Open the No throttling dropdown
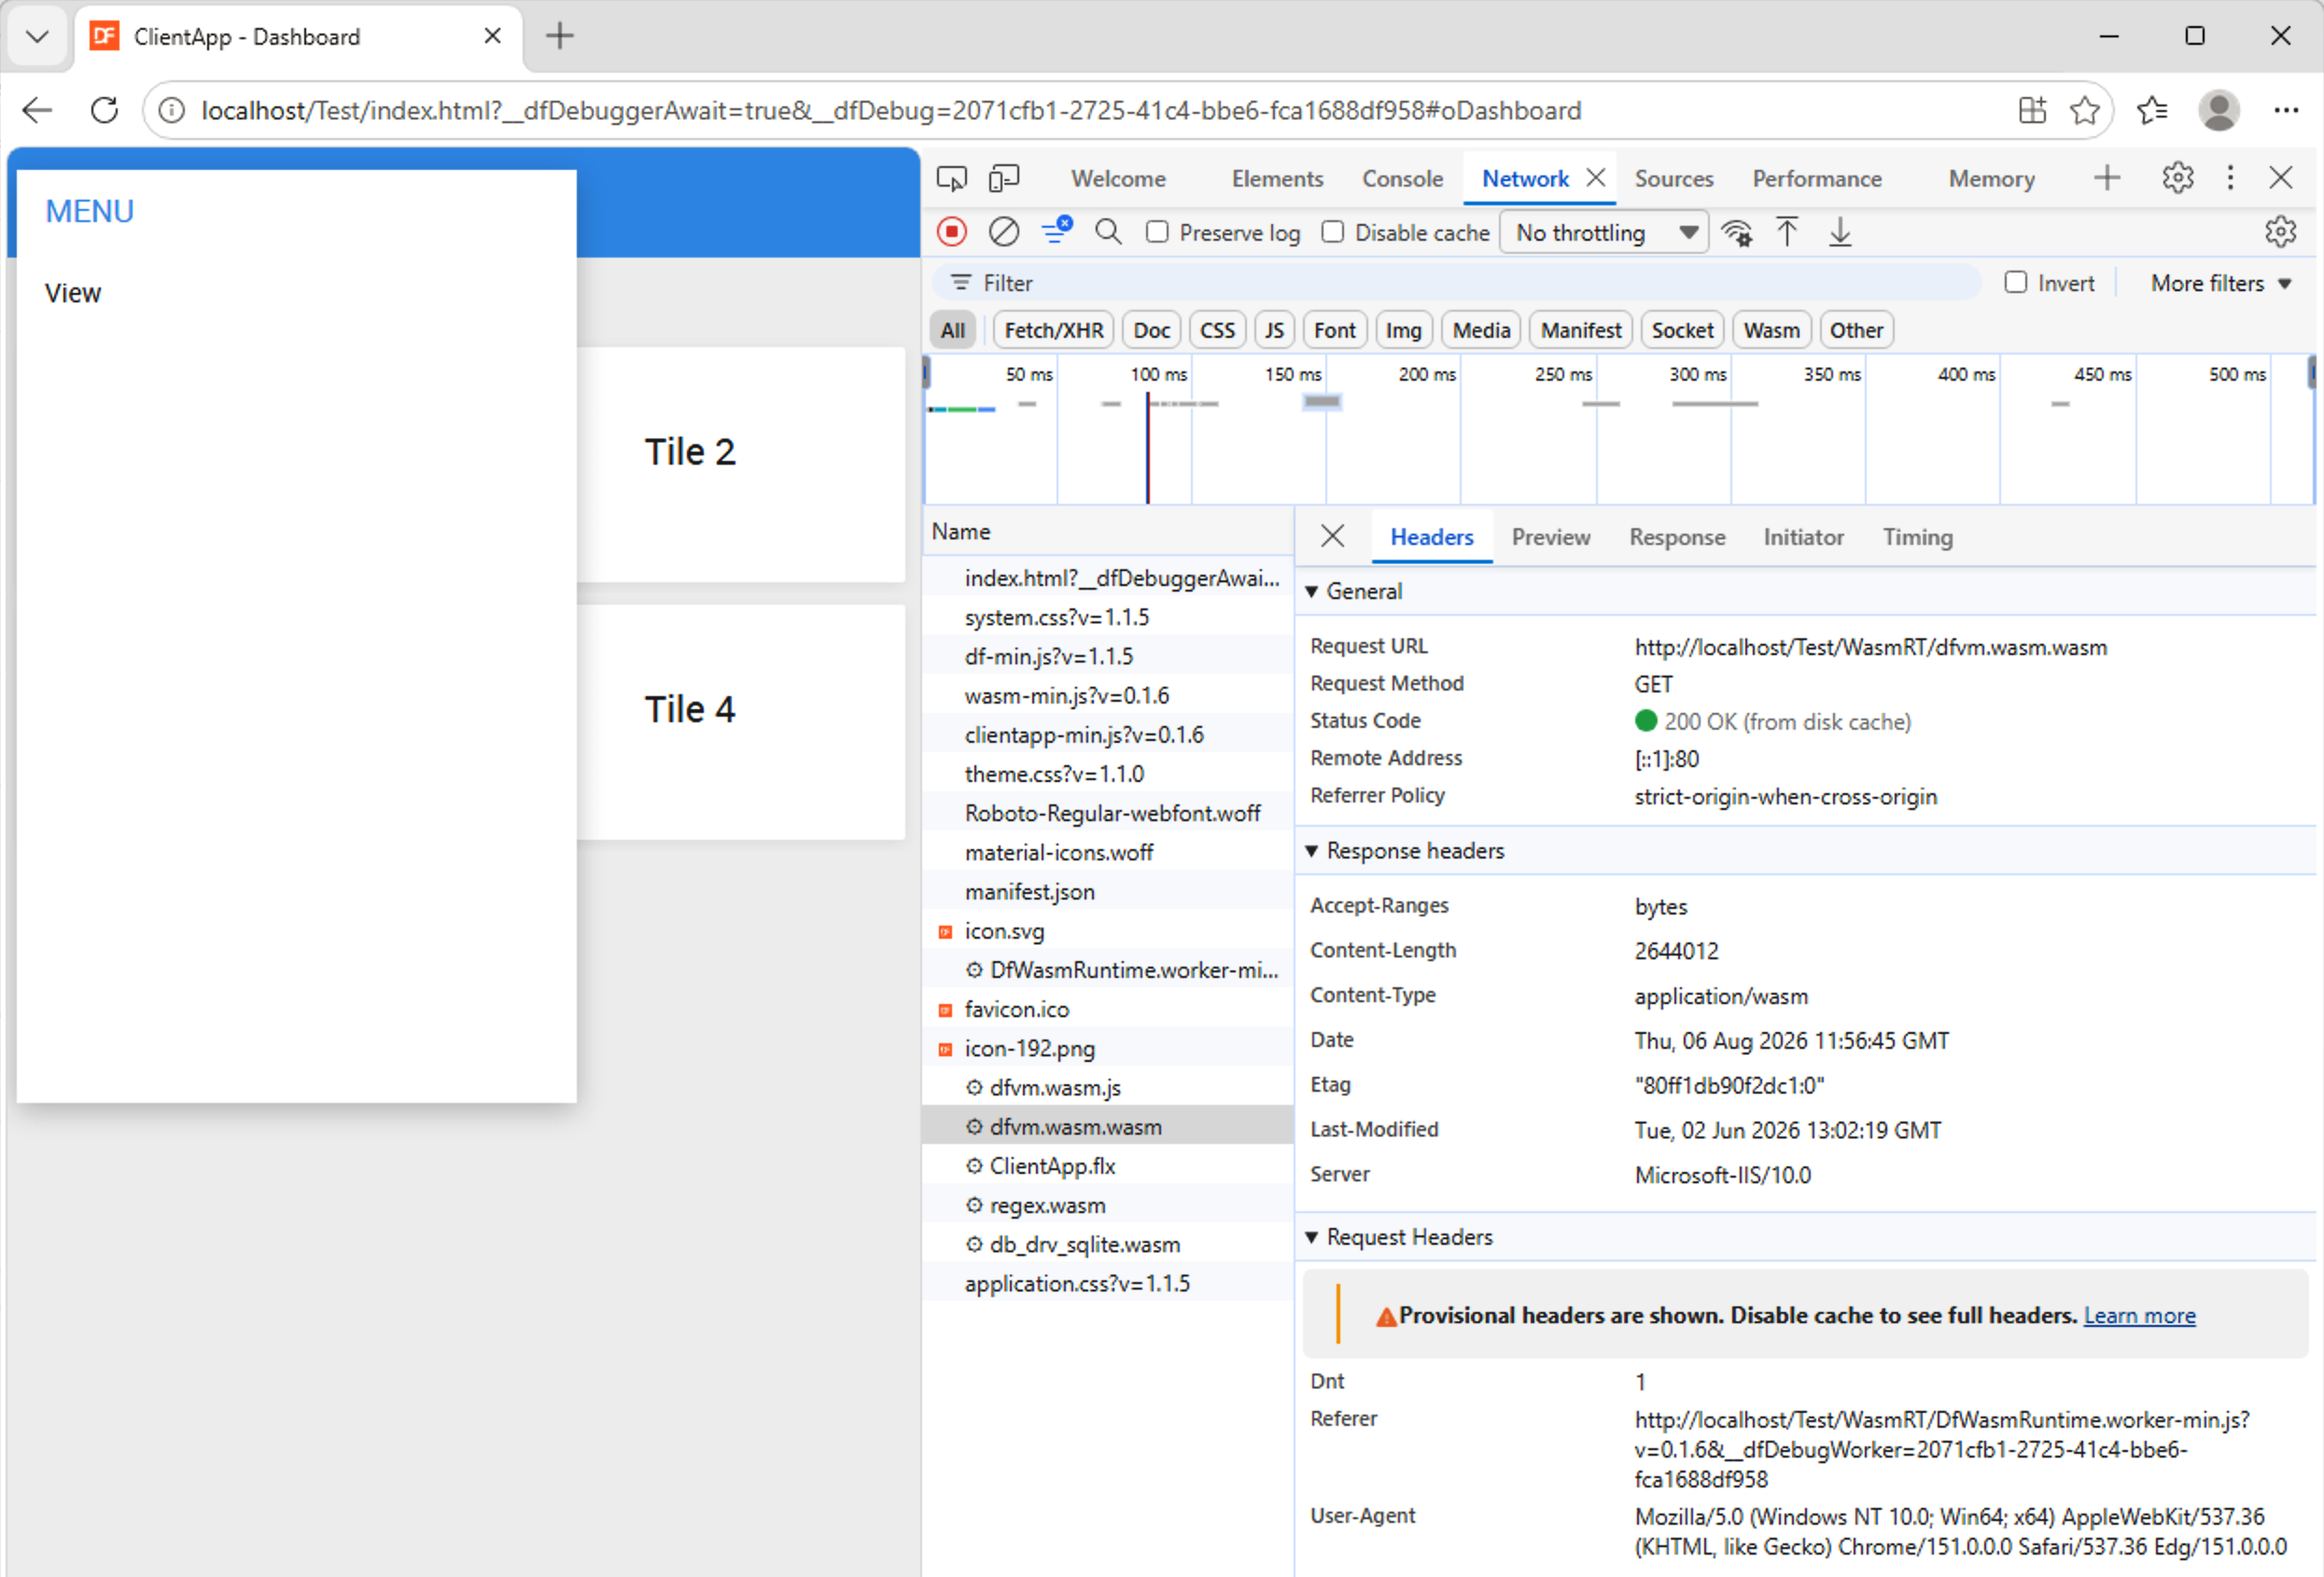This screenshot has width=2324, height=1577. click(1604, 233)
